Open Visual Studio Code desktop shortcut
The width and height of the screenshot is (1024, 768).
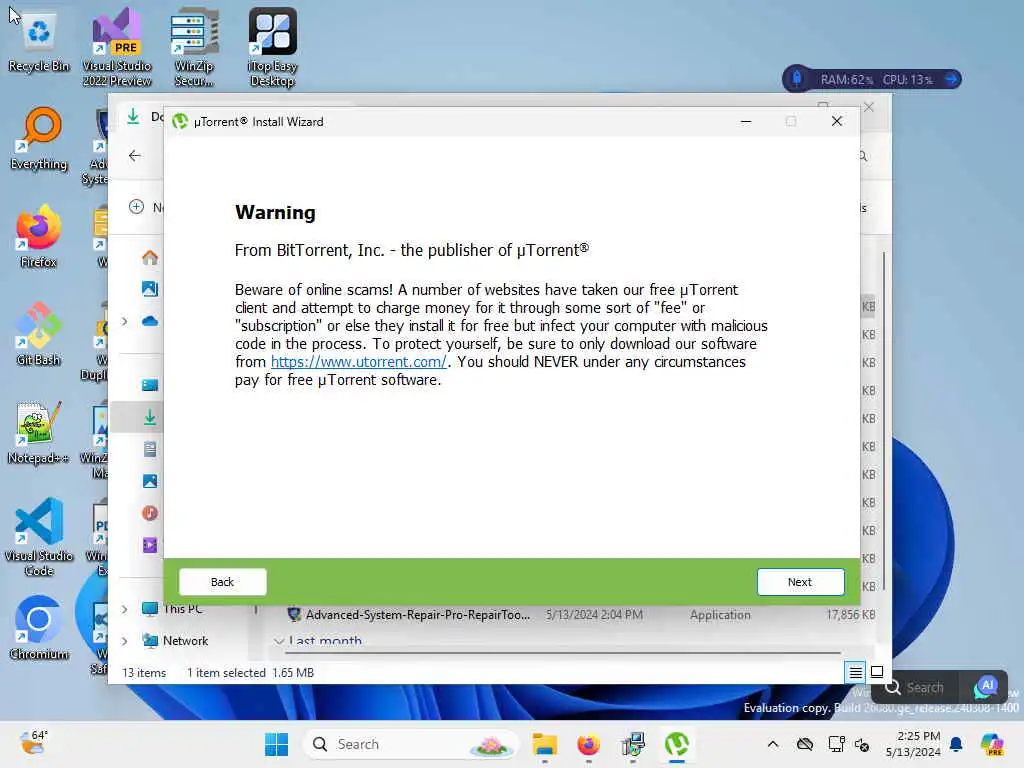(x=39, y=537)
